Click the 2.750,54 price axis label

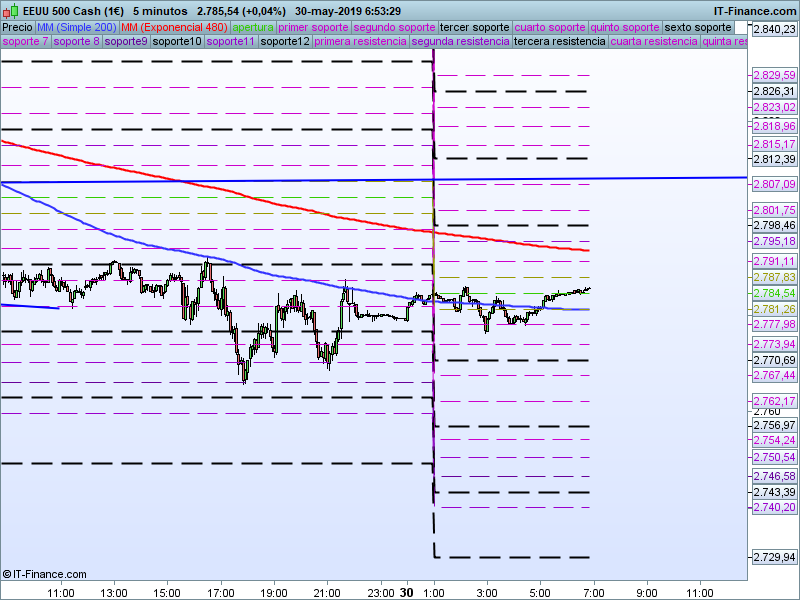(774, 457)
